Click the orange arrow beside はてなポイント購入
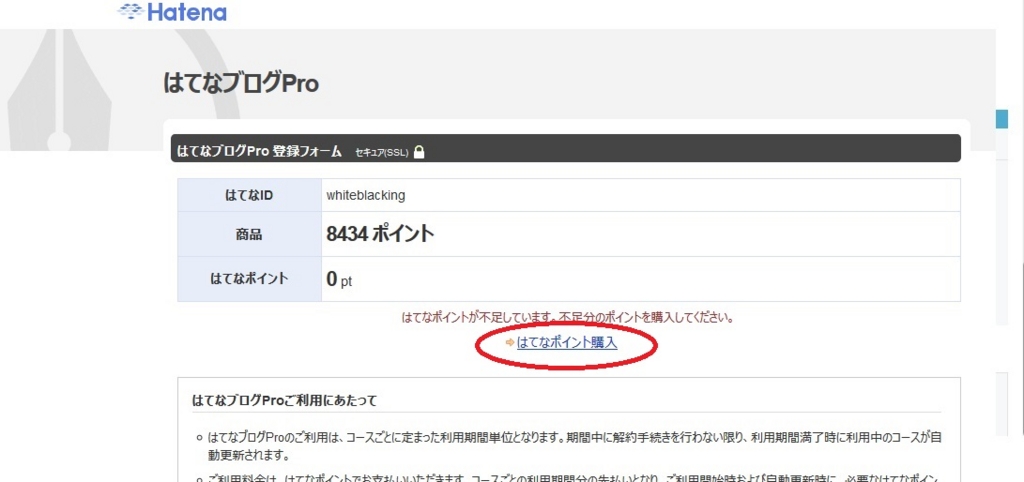This screenshot has height=482, width=1024. click(510, 342)
